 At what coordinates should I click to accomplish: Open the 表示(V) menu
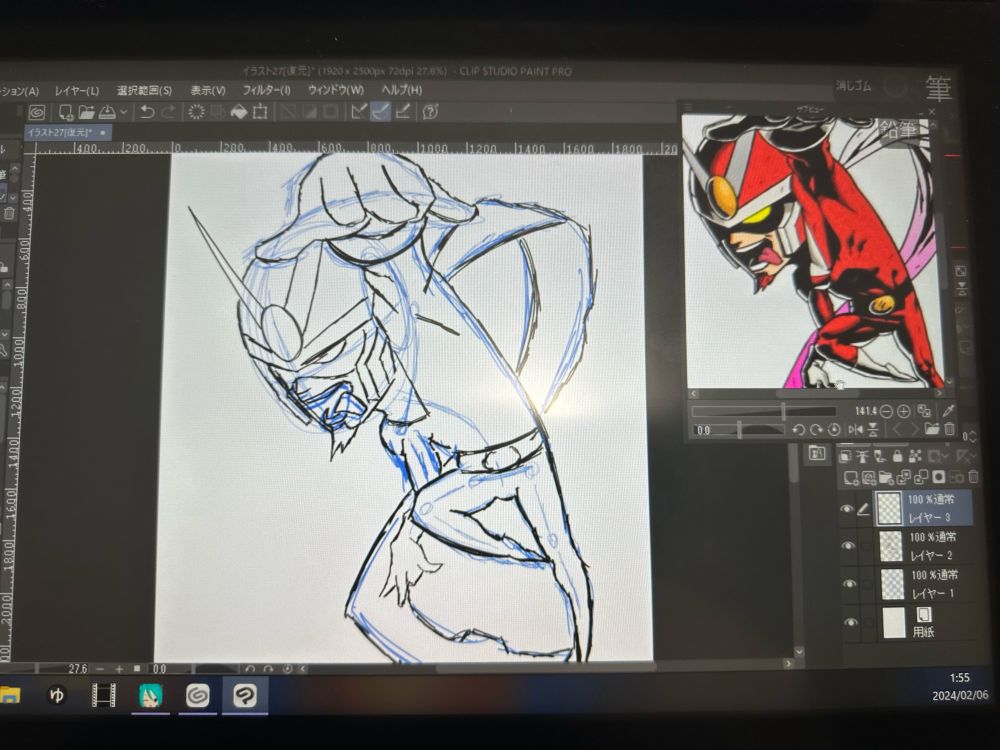tap(208, 91)
